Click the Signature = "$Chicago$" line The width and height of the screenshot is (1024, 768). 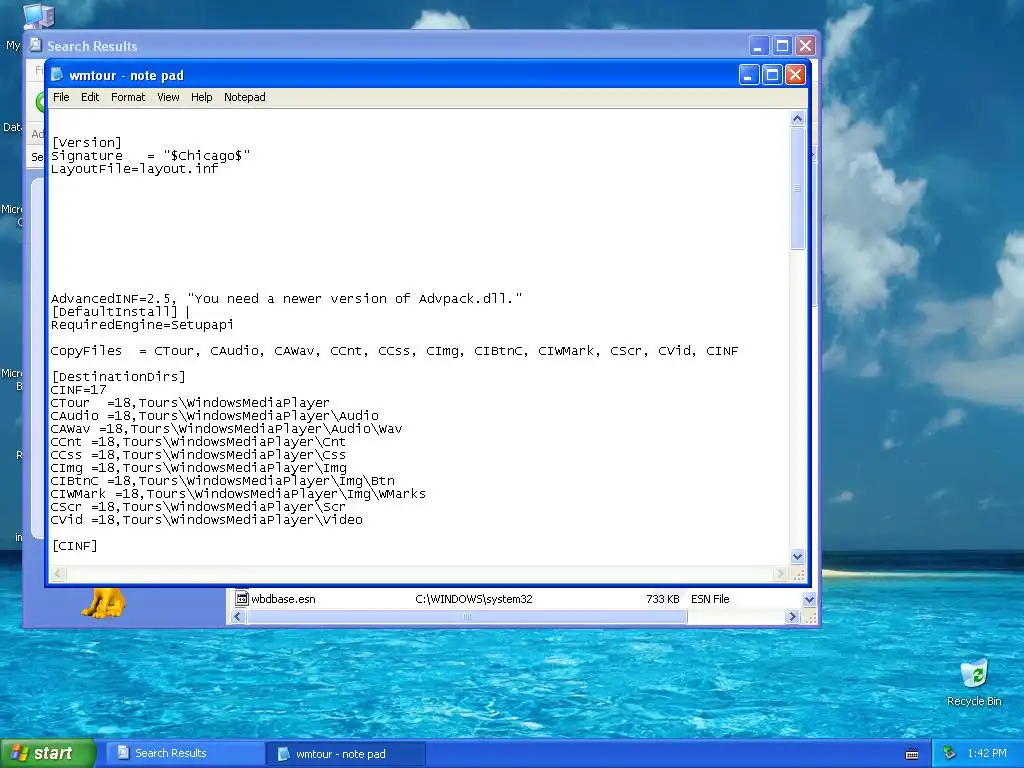[x=150, y=155]
